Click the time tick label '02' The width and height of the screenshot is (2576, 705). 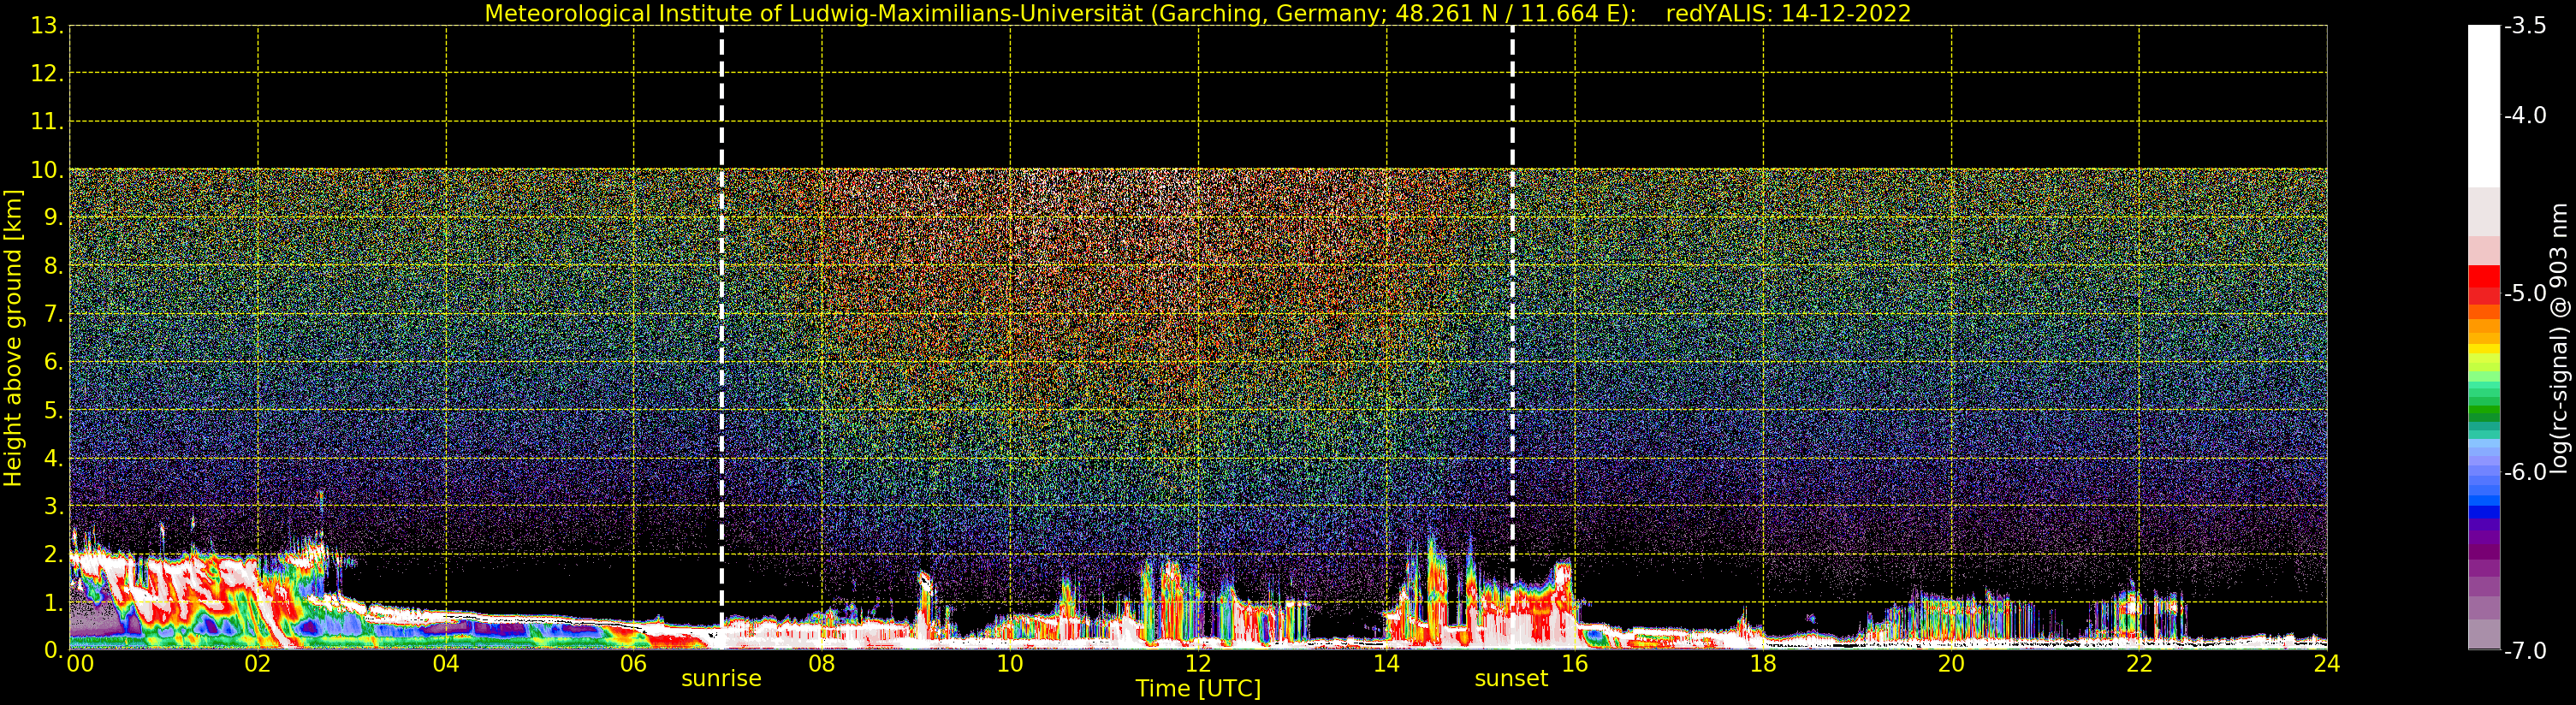point(258,664)
